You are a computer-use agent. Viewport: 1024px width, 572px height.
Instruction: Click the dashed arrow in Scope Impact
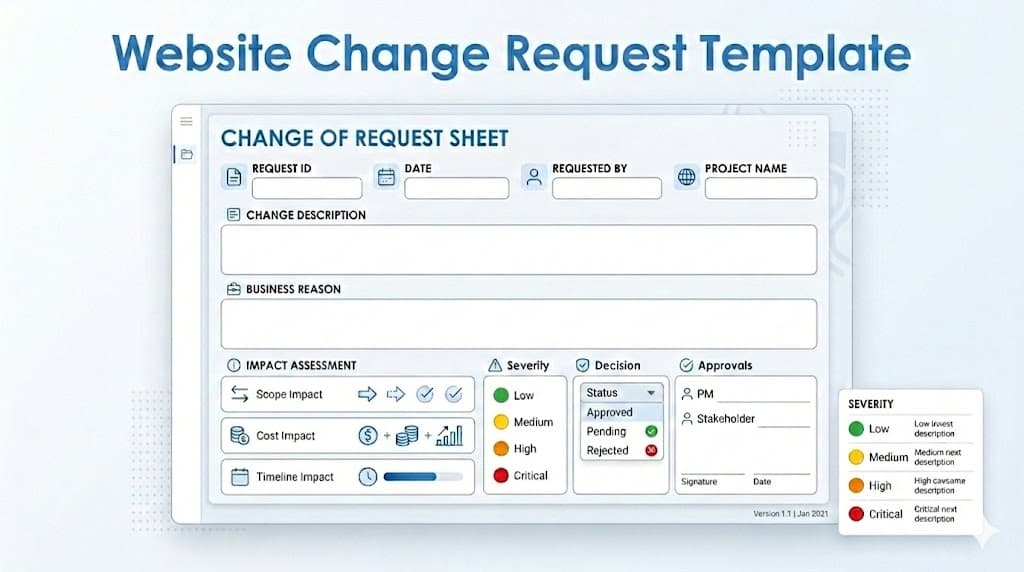pos(396,394)
